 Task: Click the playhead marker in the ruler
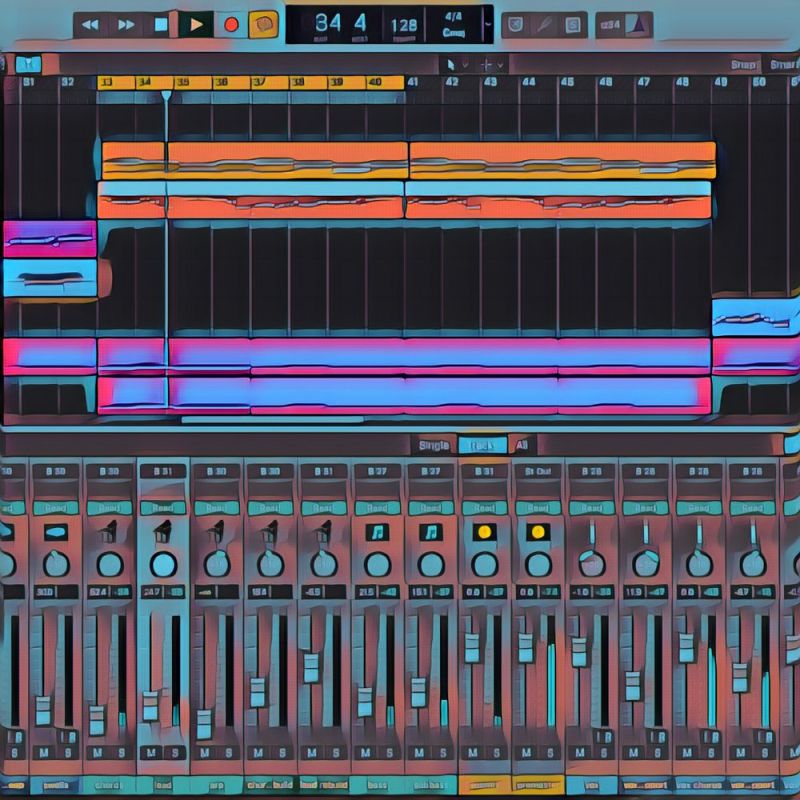click(166, 95)
